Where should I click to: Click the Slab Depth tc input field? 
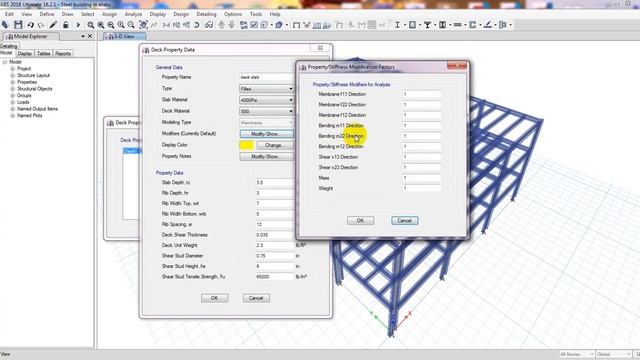click(x=275, y=182)
